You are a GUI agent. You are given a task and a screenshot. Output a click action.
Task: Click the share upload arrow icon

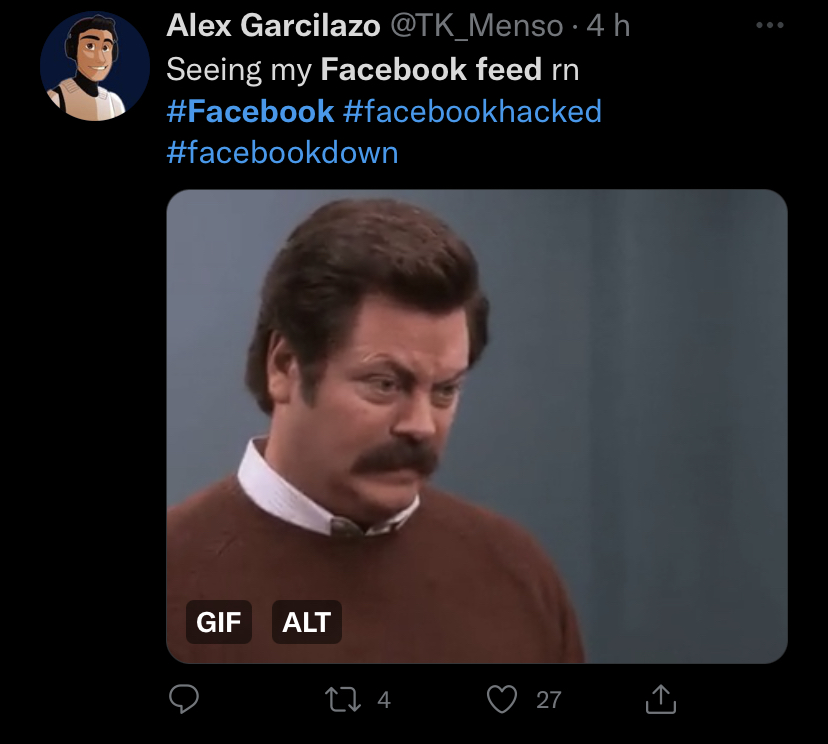pos(660,700)
